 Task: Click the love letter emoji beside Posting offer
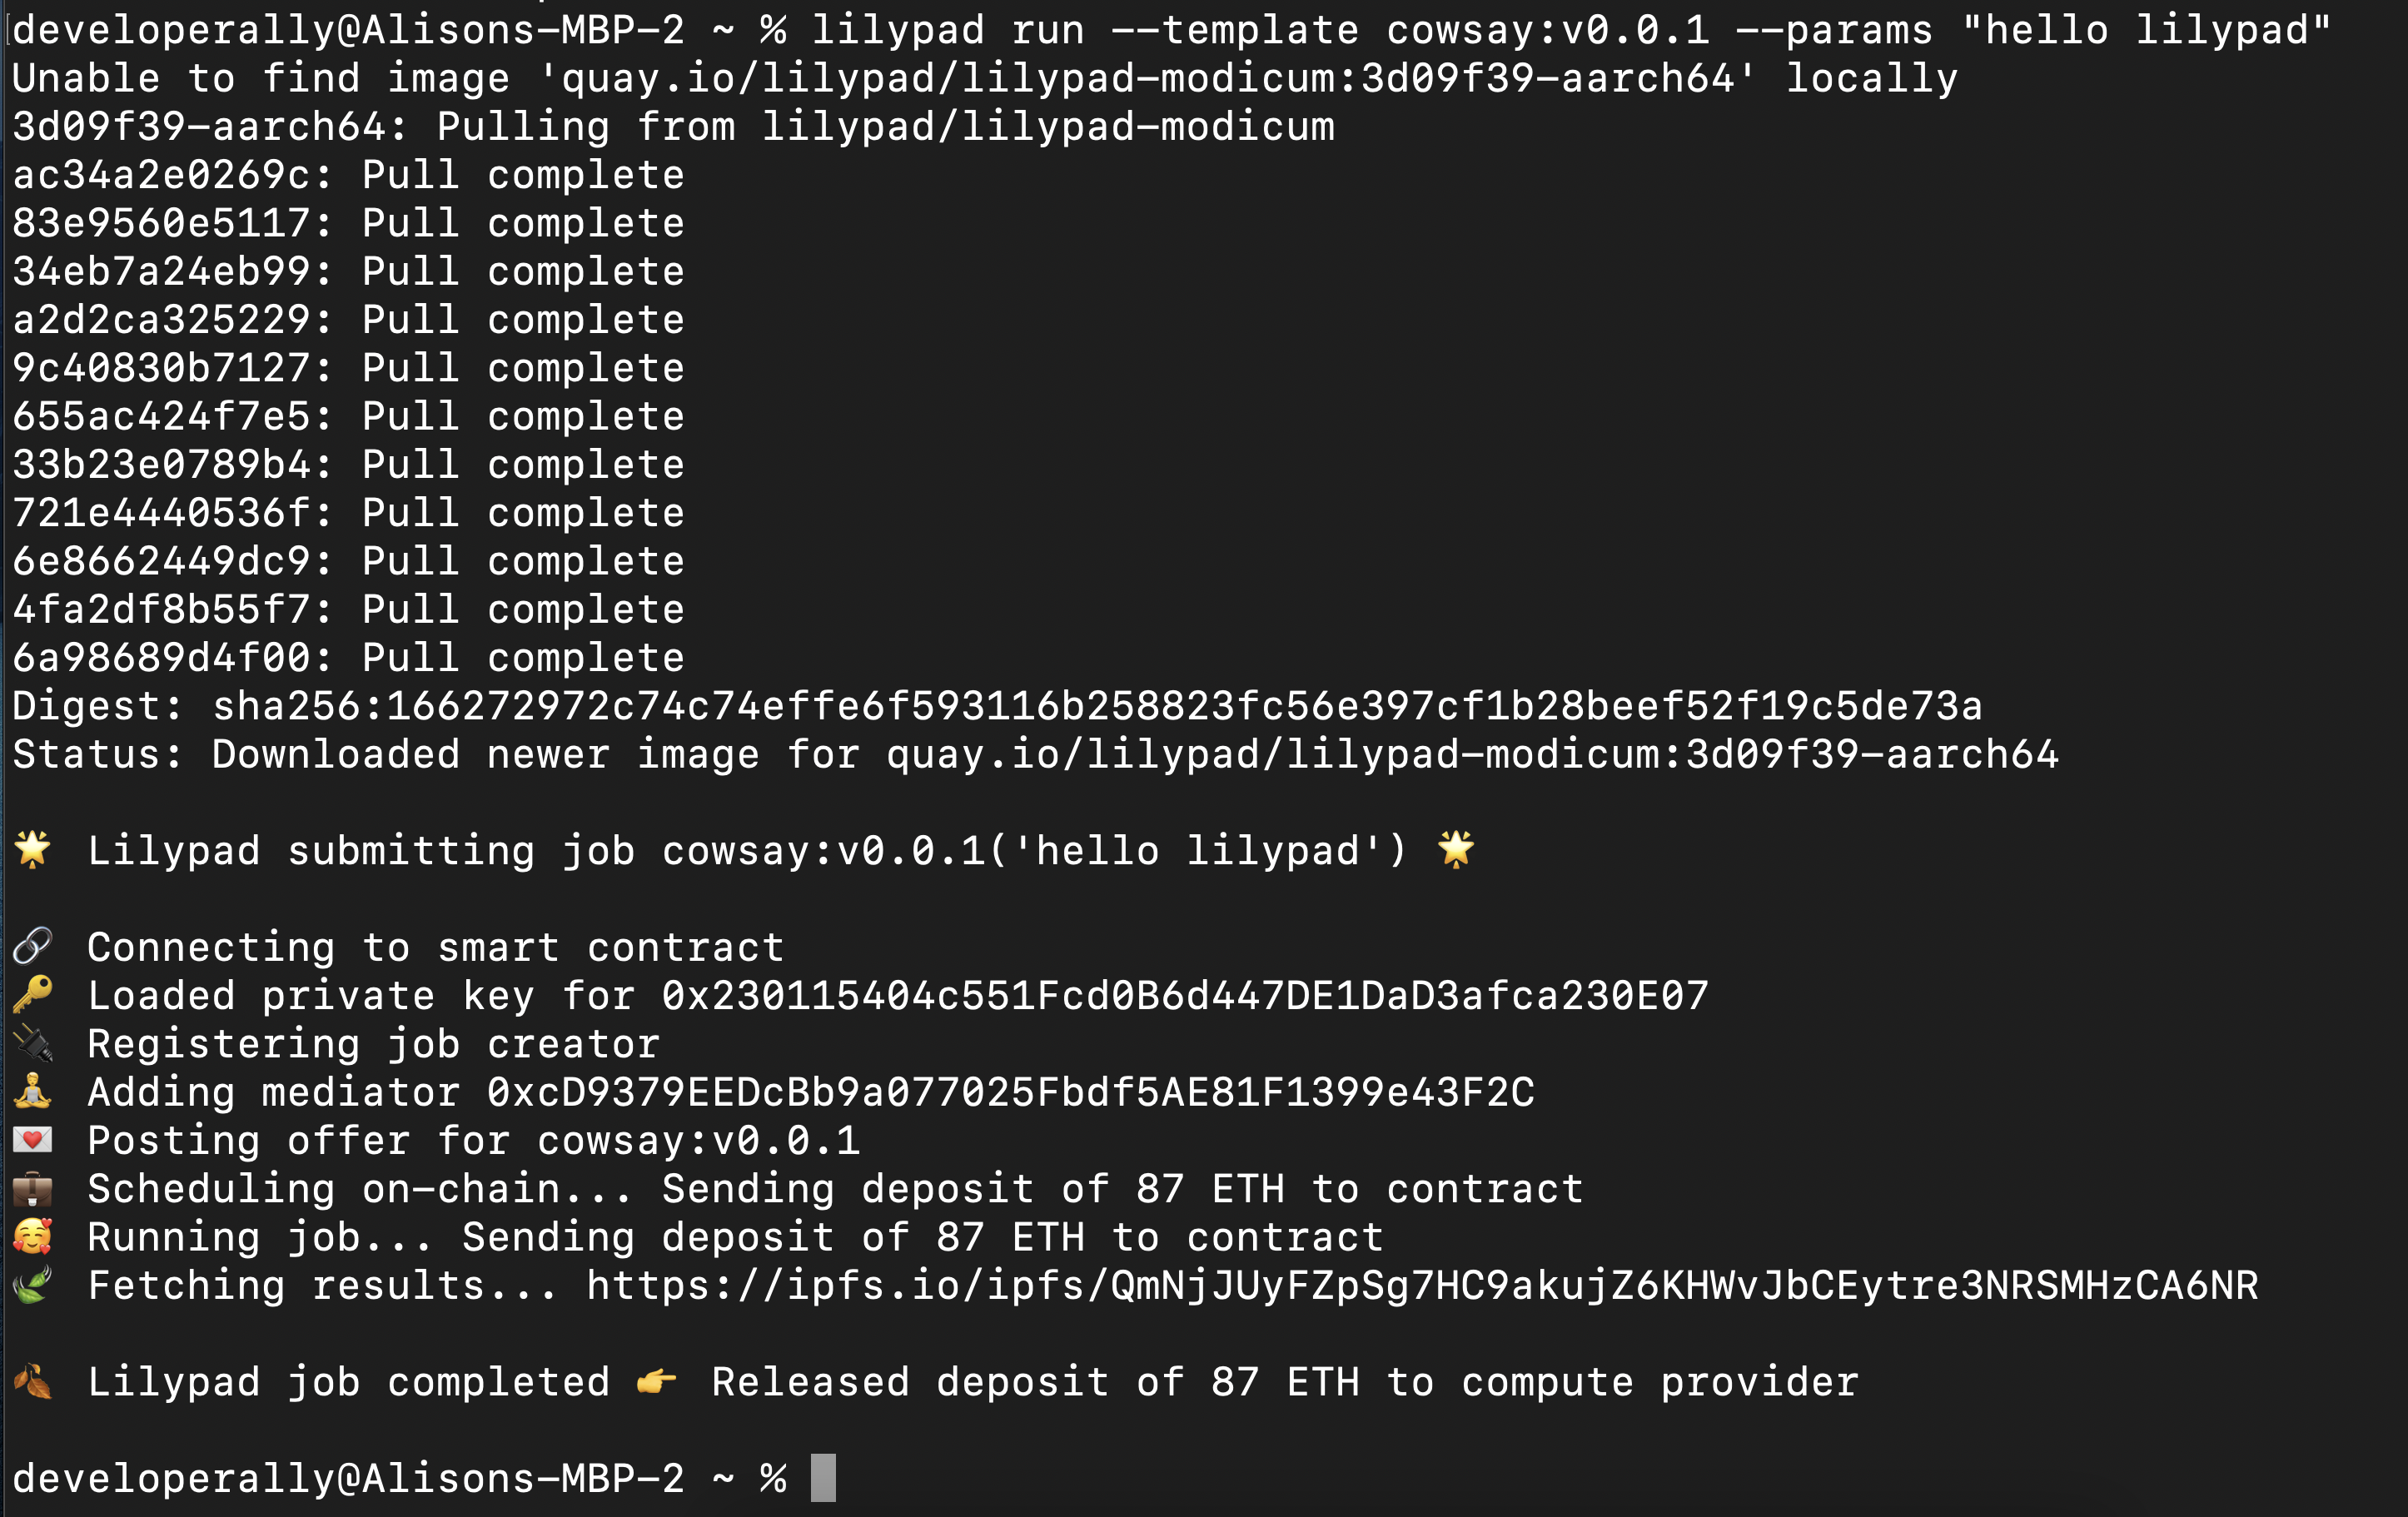(32, 1139)
